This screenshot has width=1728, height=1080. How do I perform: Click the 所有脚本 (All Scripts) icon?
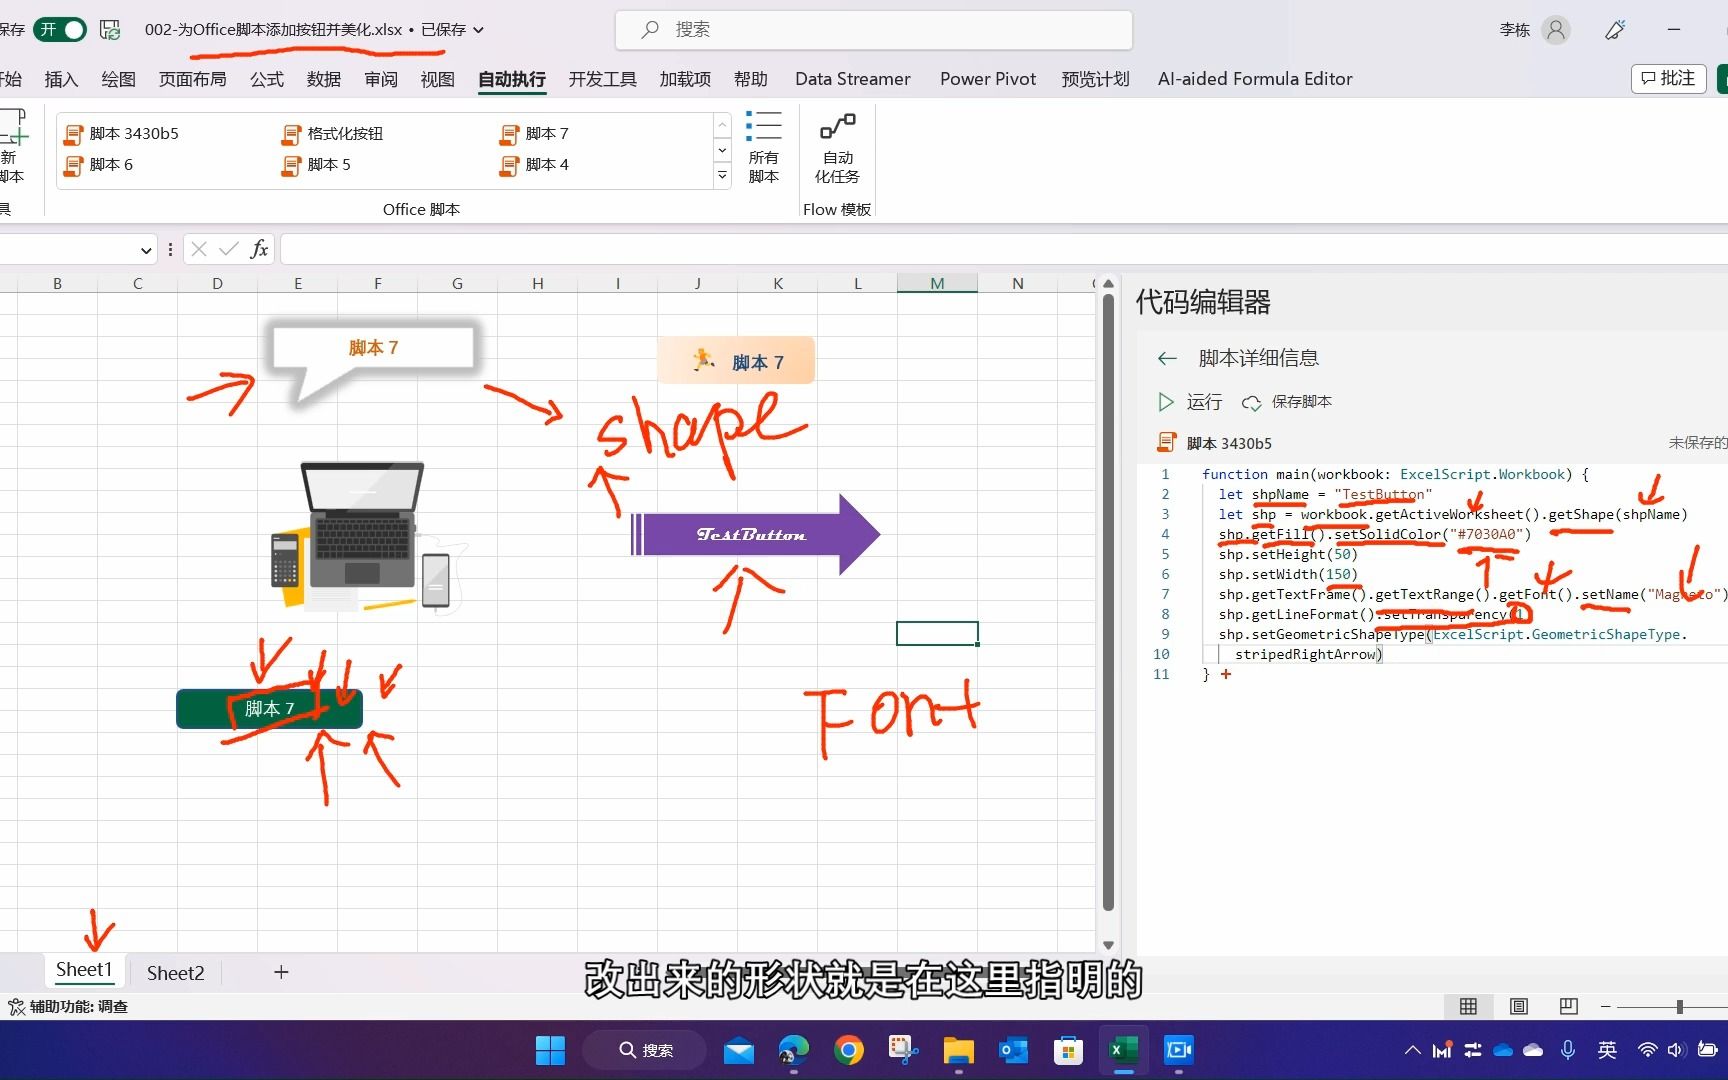[763, 148]
